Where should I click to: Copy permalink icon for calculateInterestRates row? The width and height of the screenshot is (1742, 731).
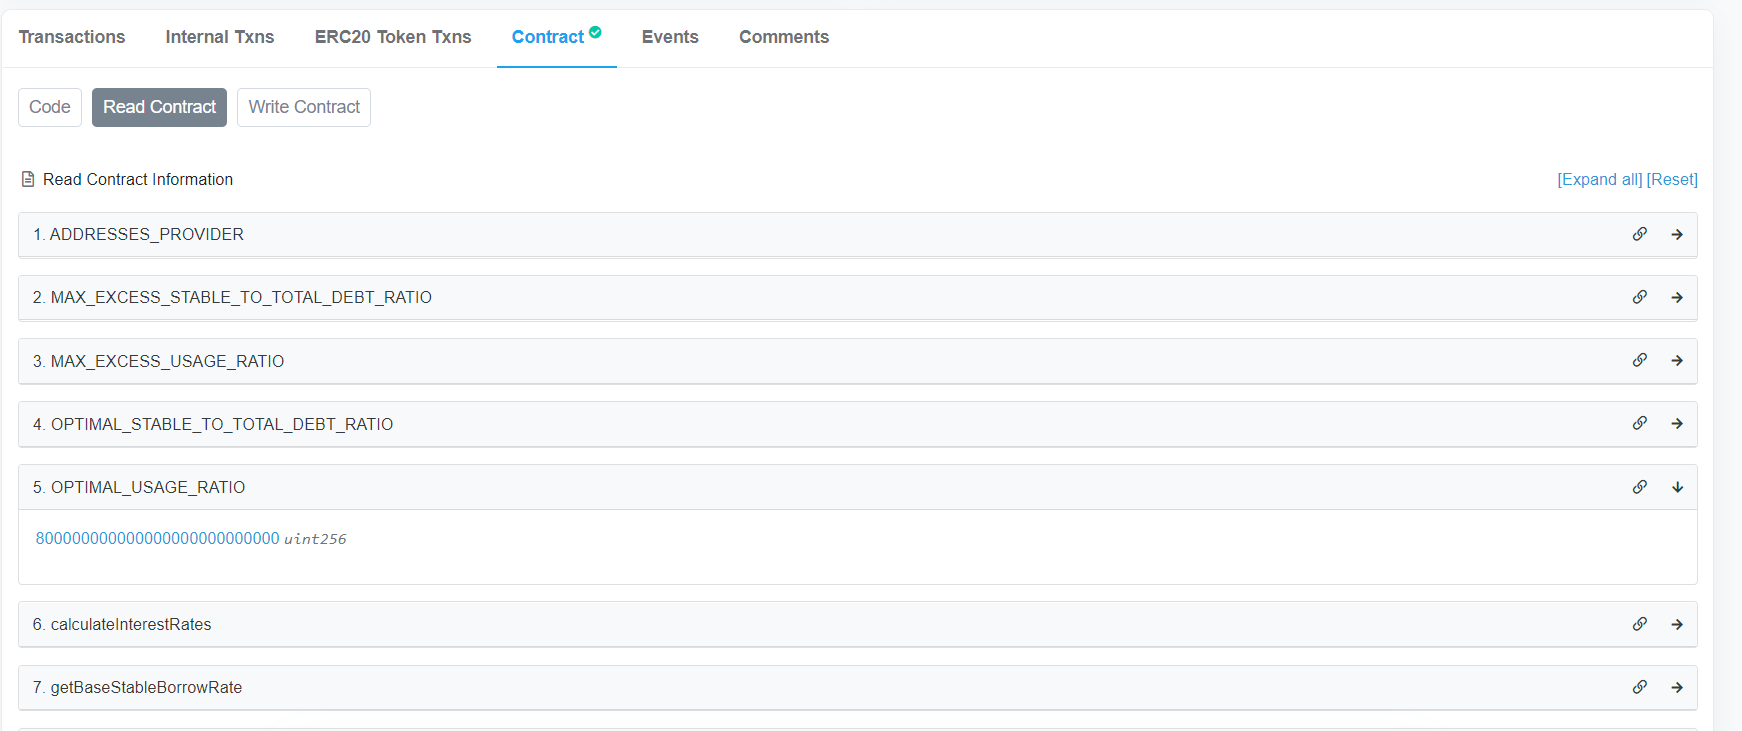click(1640, 624)
